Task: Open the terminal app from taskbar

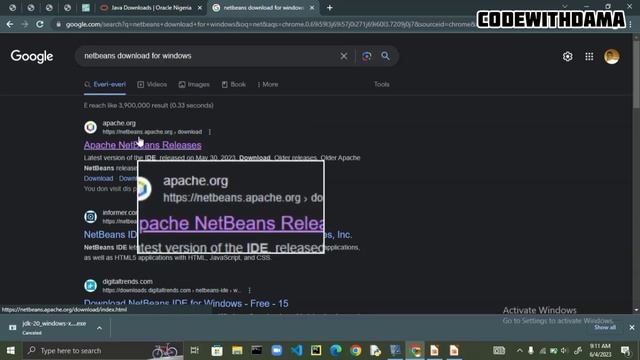Action: [257, 351]
